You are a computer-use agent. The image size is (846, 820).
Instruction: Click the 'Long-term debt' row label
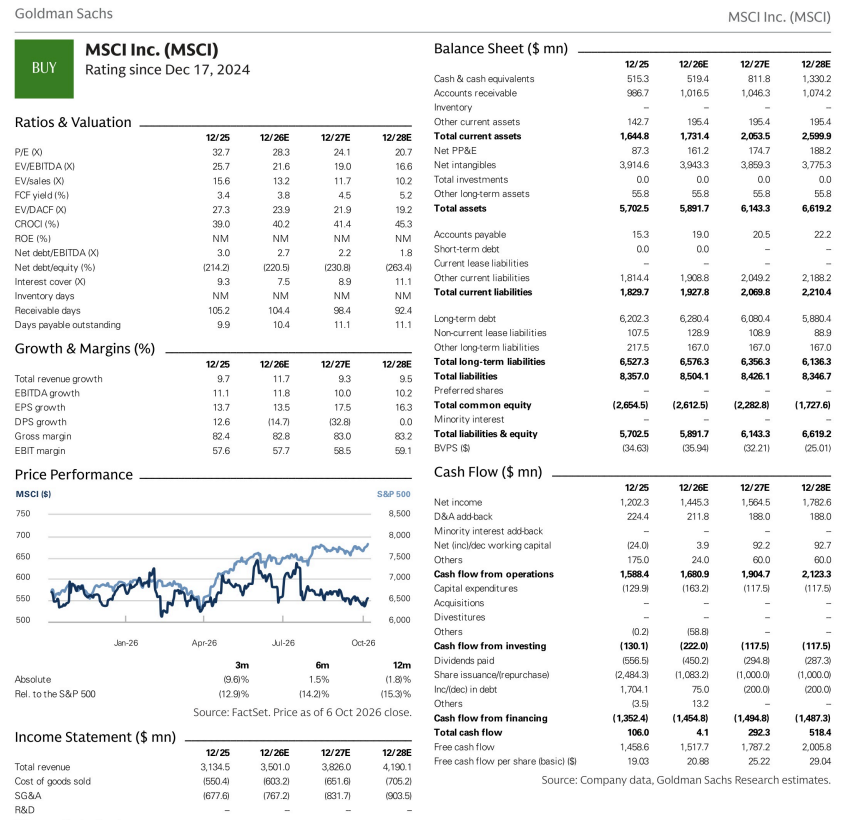tap(465, 319)
